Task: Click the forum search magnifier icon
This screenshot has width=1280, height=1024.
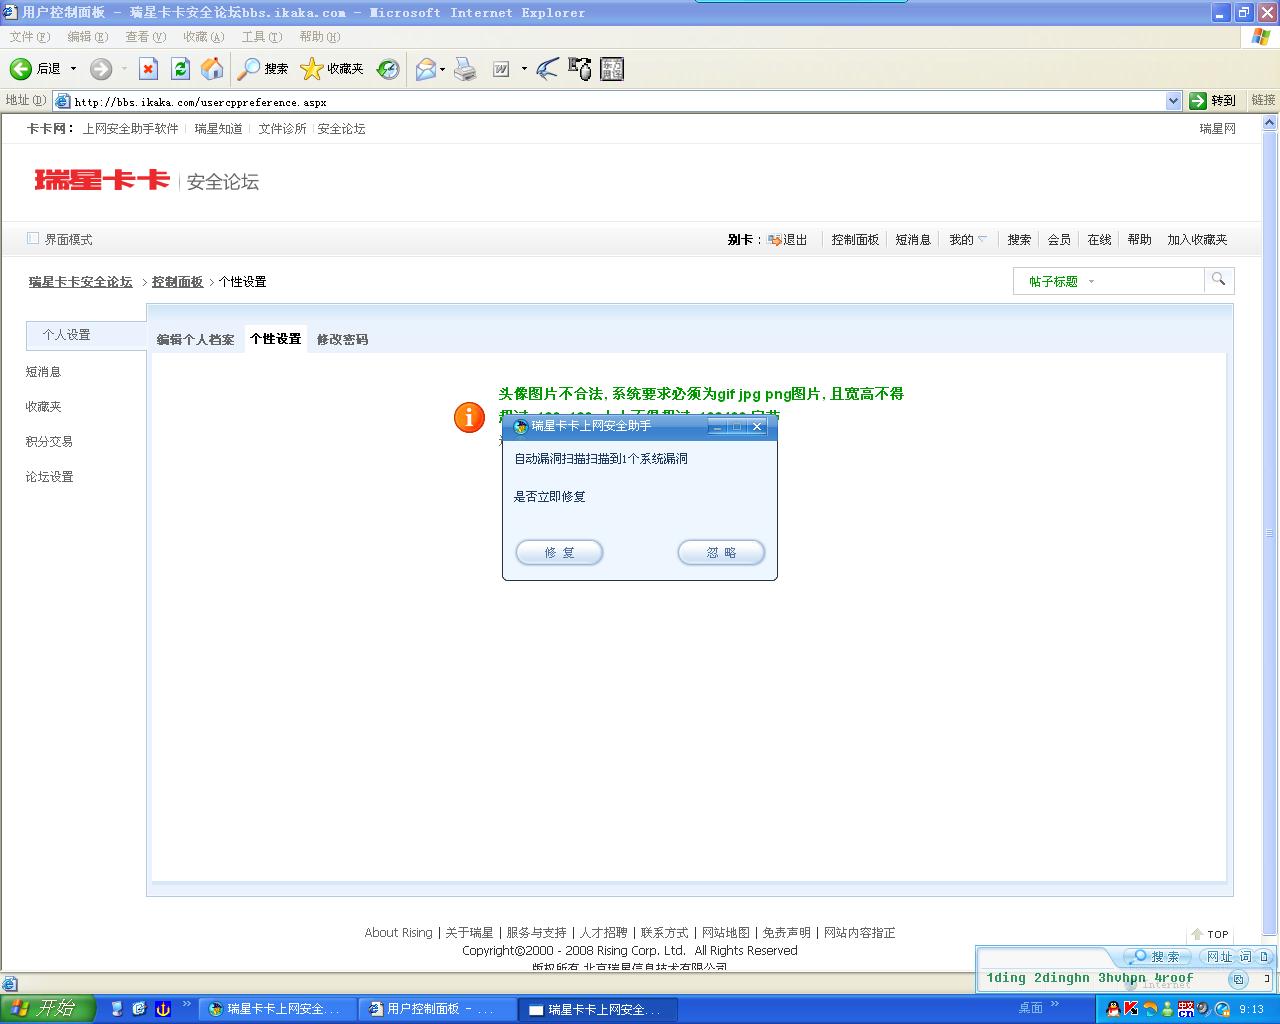Action: pos(1218,280)
